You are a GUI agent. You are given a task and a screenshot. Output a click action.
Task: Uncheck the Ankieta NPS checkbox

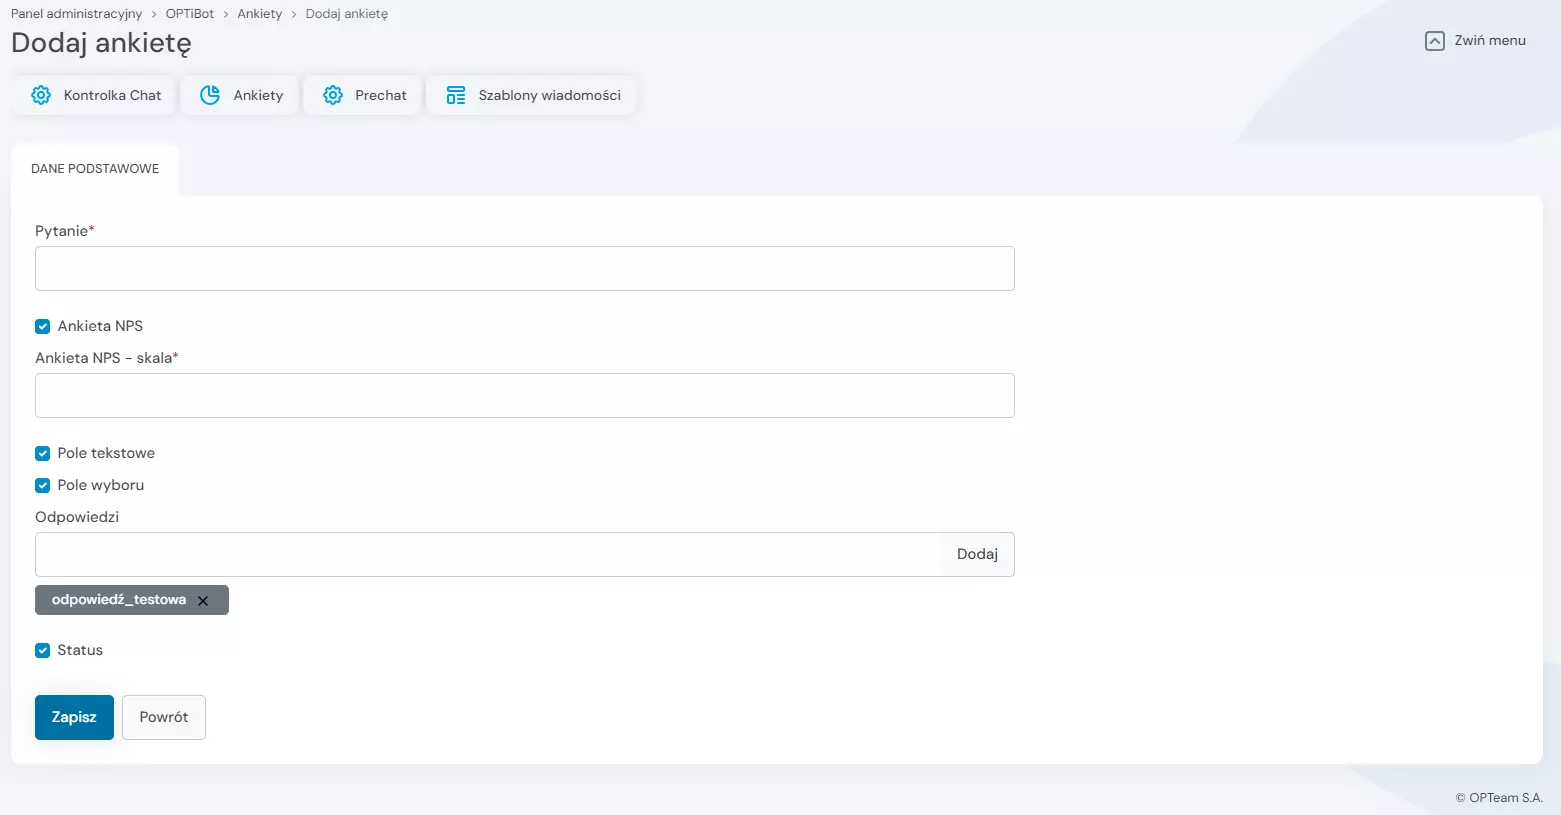(42, 326)
